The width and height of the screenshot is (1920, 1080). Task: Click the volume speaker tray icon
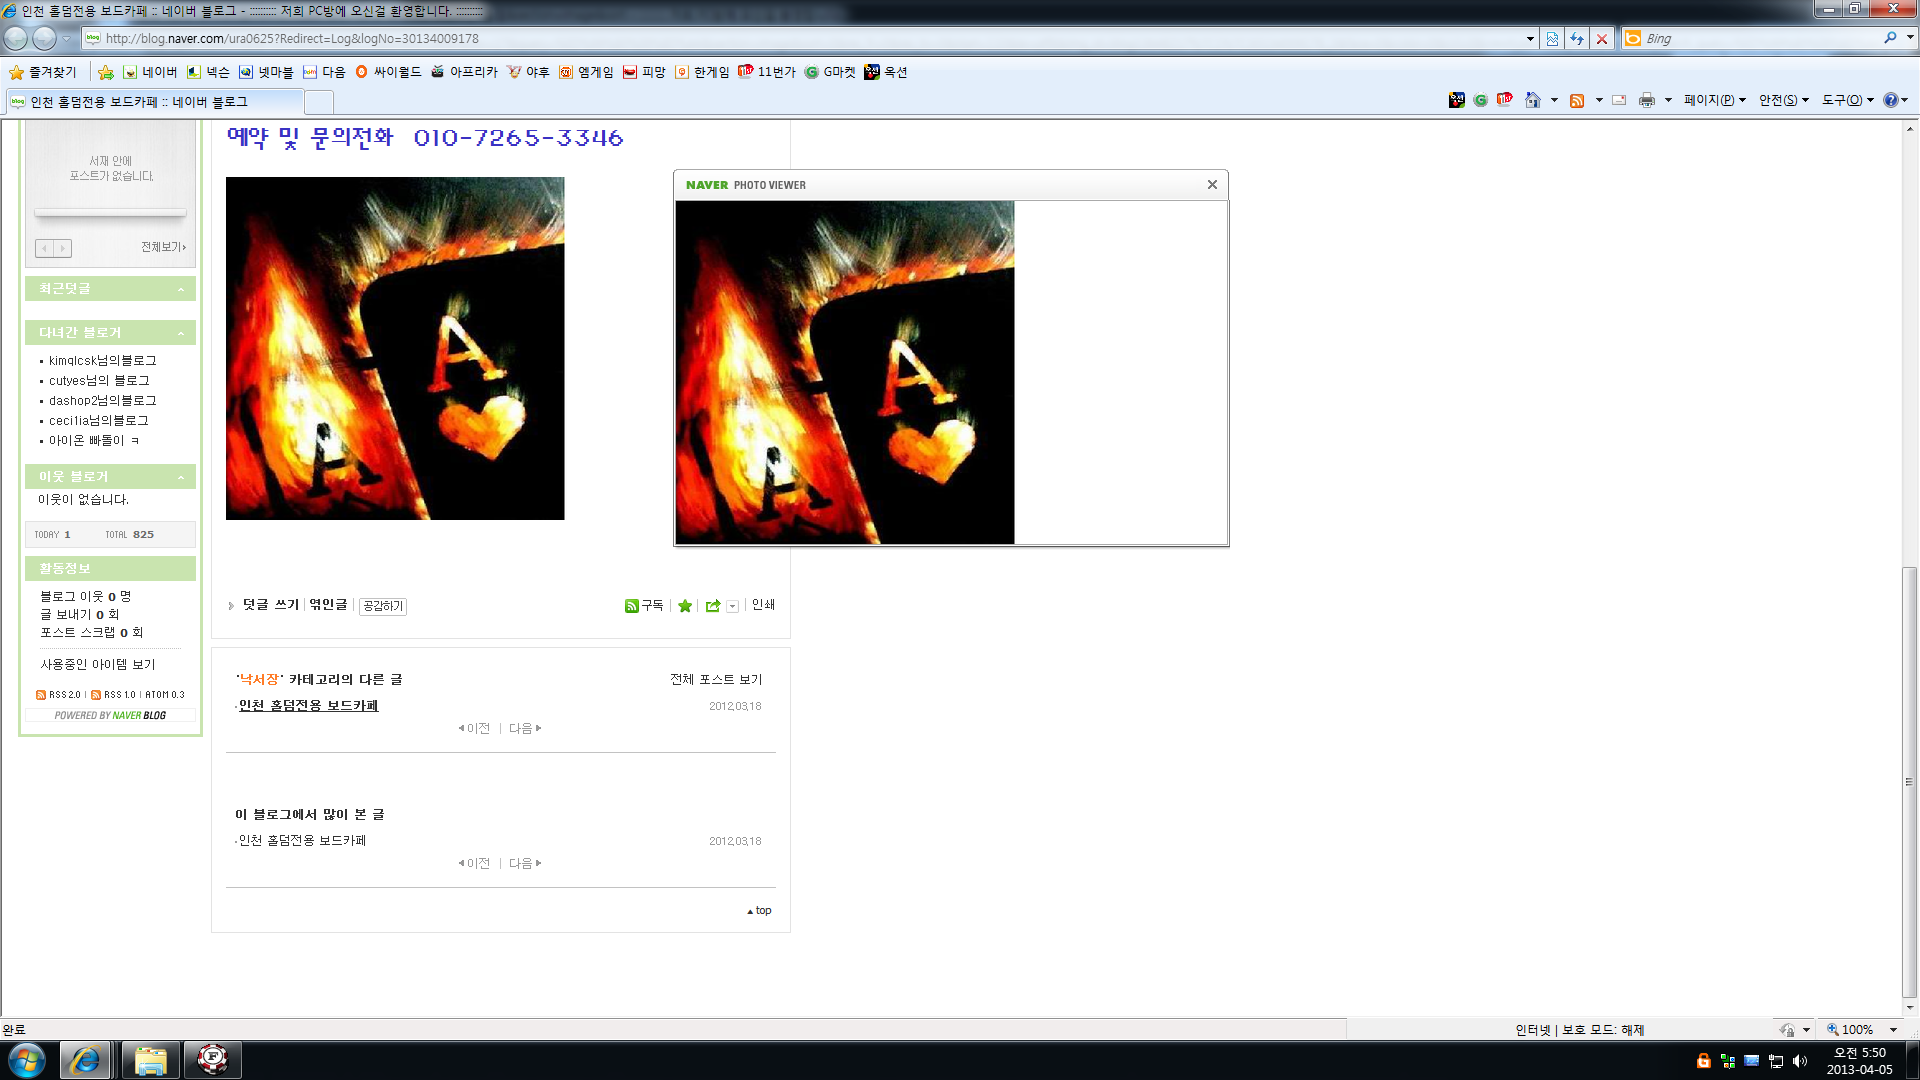[1800, 1061]
